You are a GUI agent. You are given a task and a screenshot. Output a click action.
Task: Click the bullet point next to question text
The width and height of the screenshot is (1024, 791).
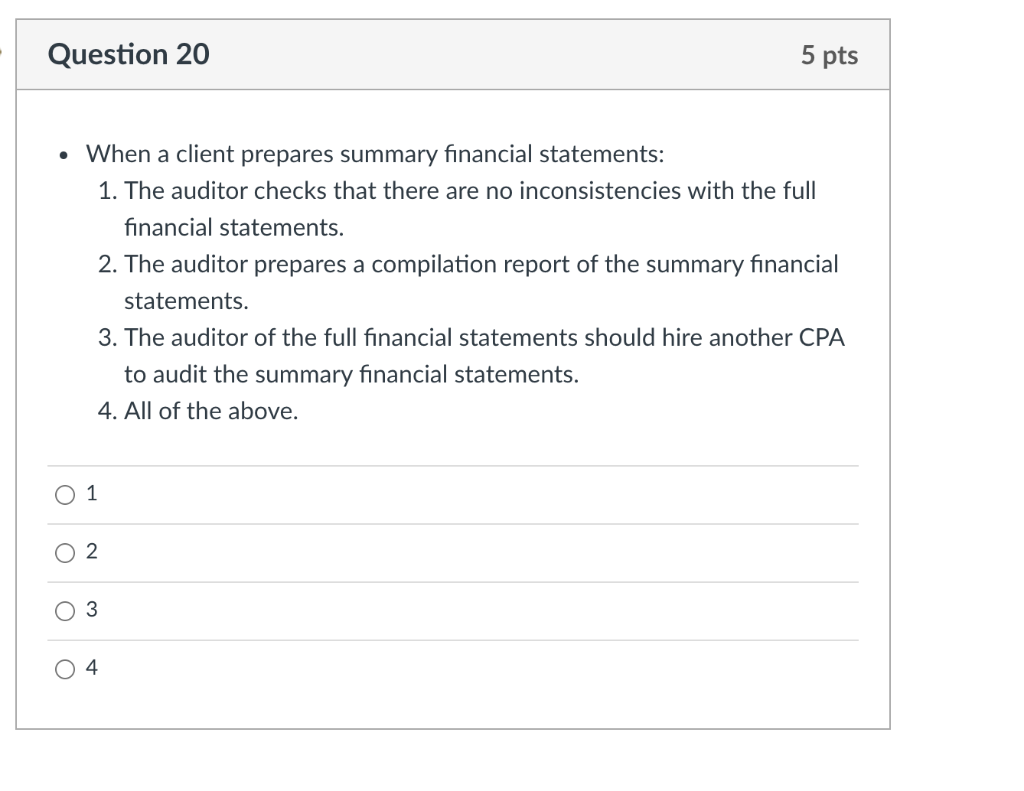(x=63, y=154)
